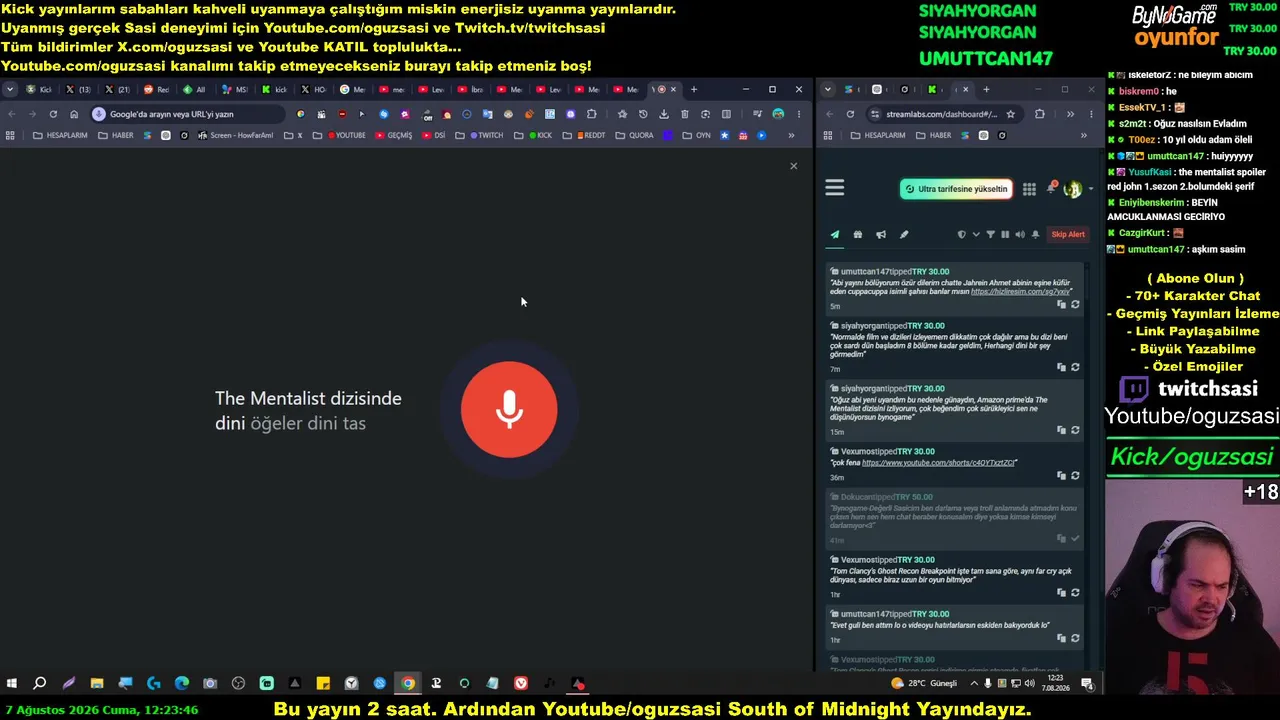1280x720 pixels.
Task: Reload the page in the left browser
Action: [x=53, y=114]
